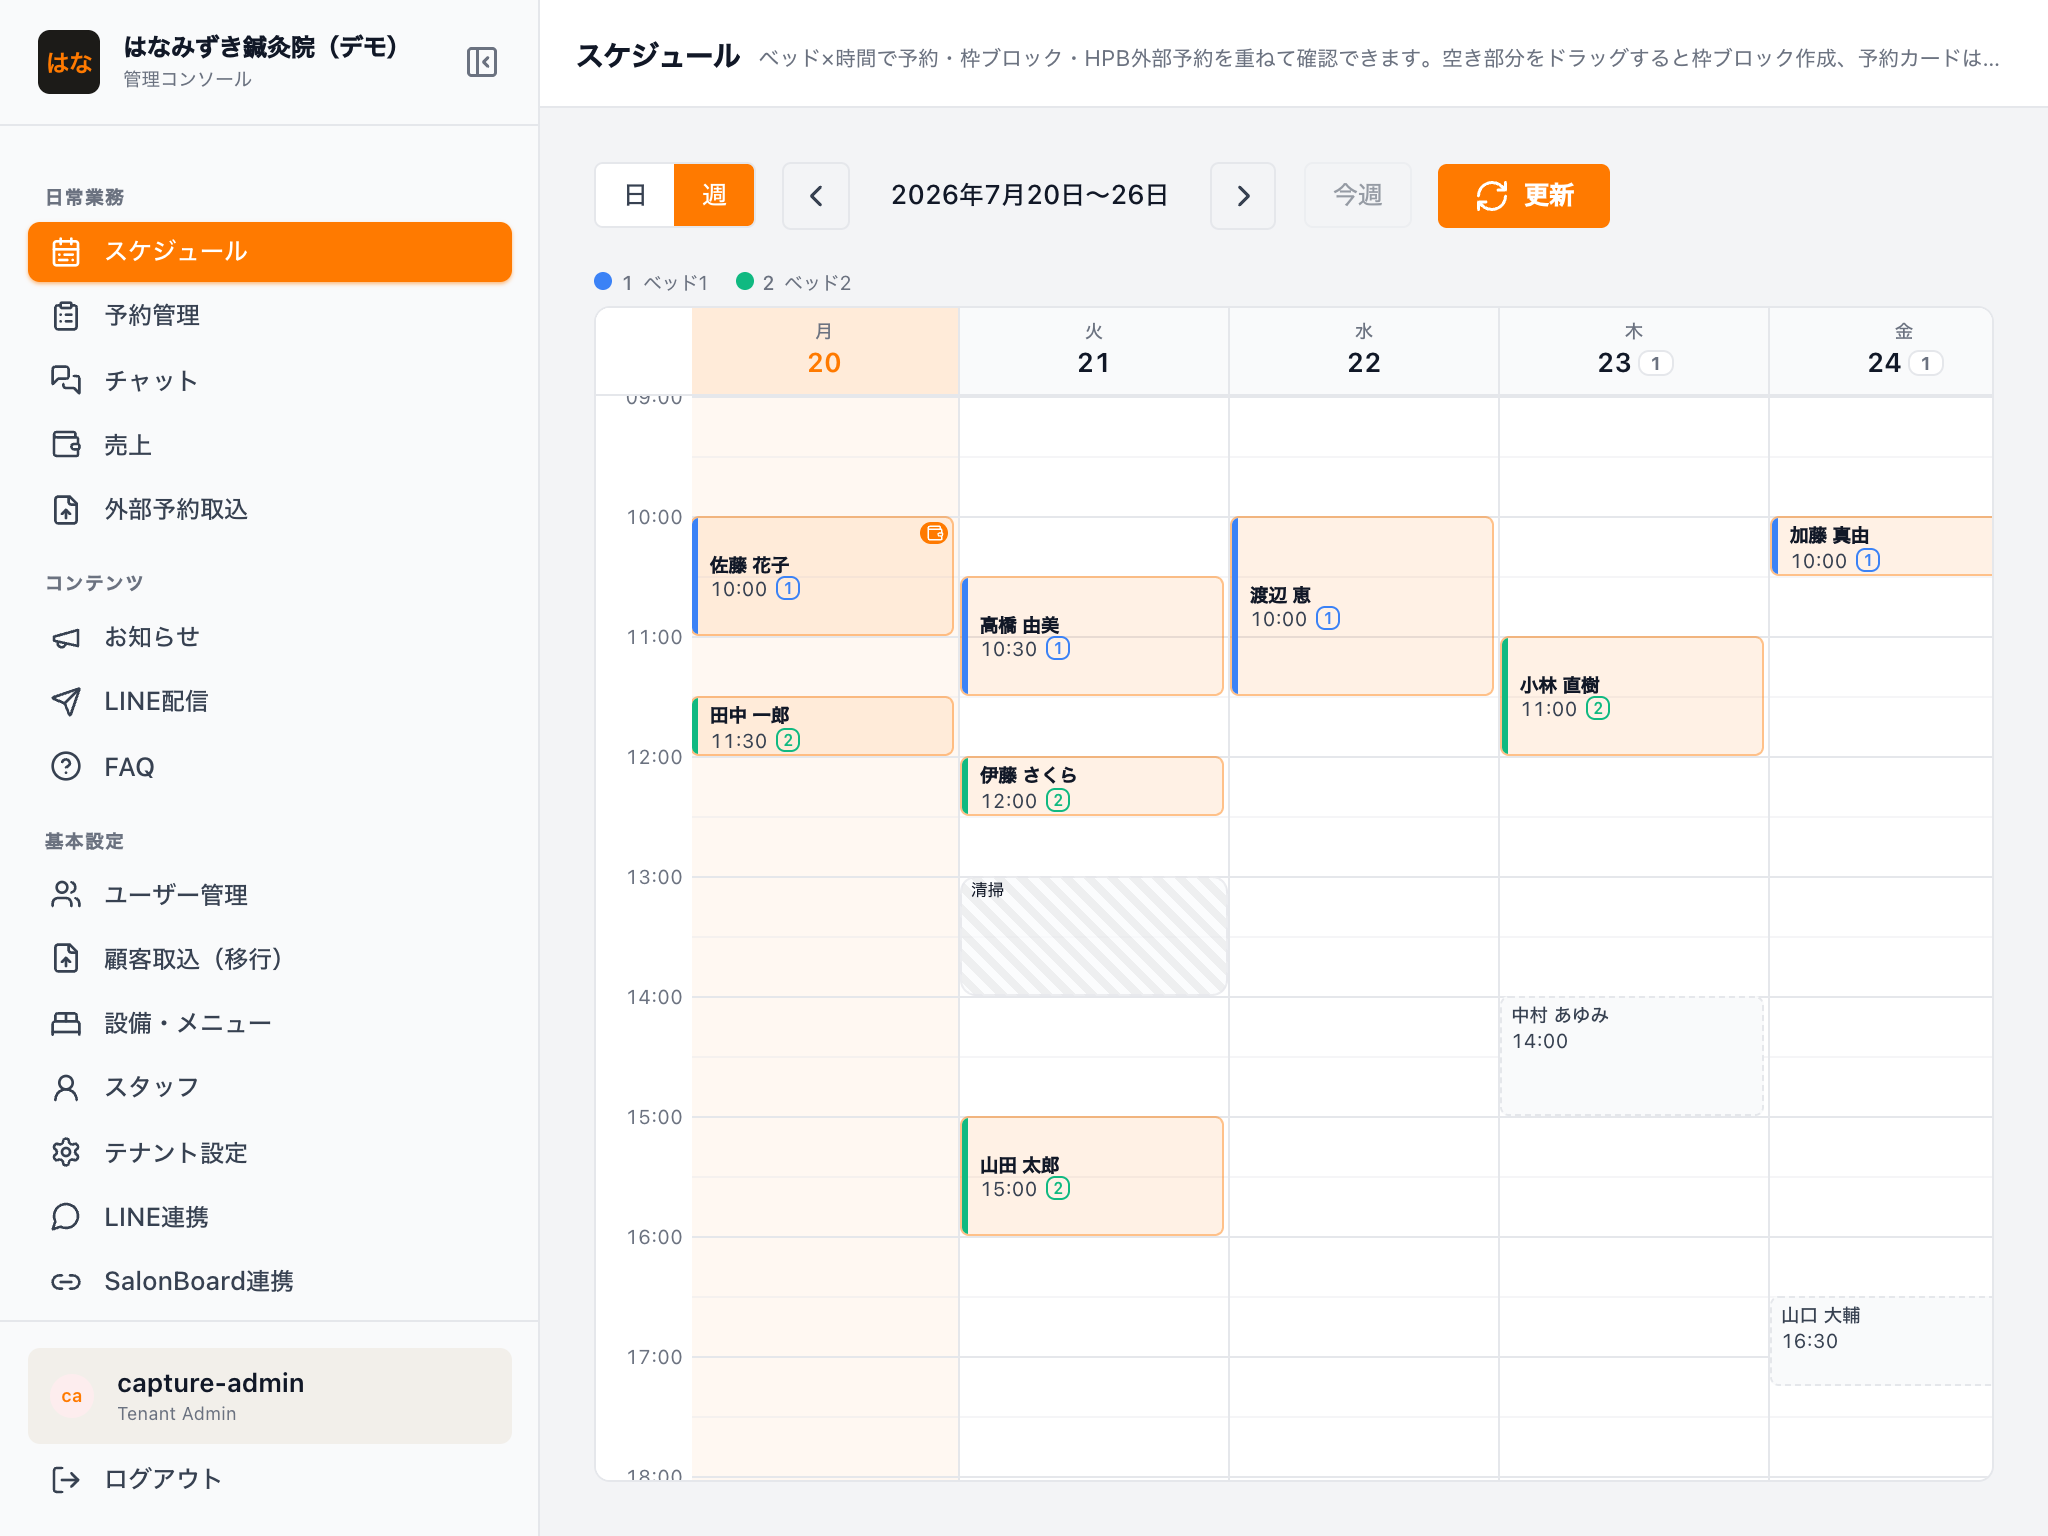Viewport: 2048px width, 1536px height.
Task: Switch to 日 day view
Action: 635,195
